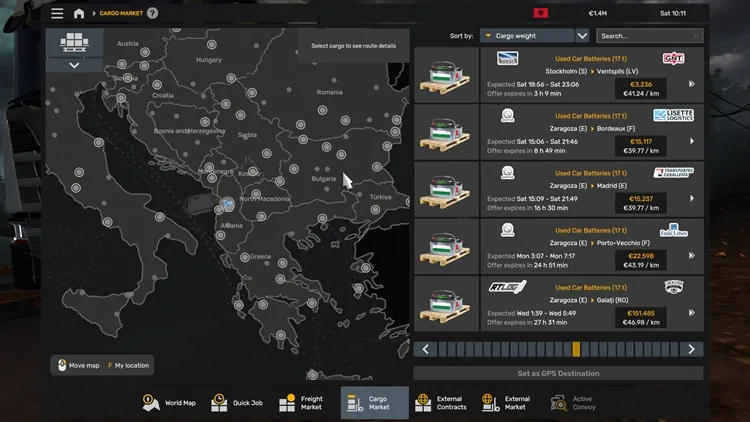Click battery thumbnail for Porto-Vecchio job
Screen dimensions: 750x422
446,247
